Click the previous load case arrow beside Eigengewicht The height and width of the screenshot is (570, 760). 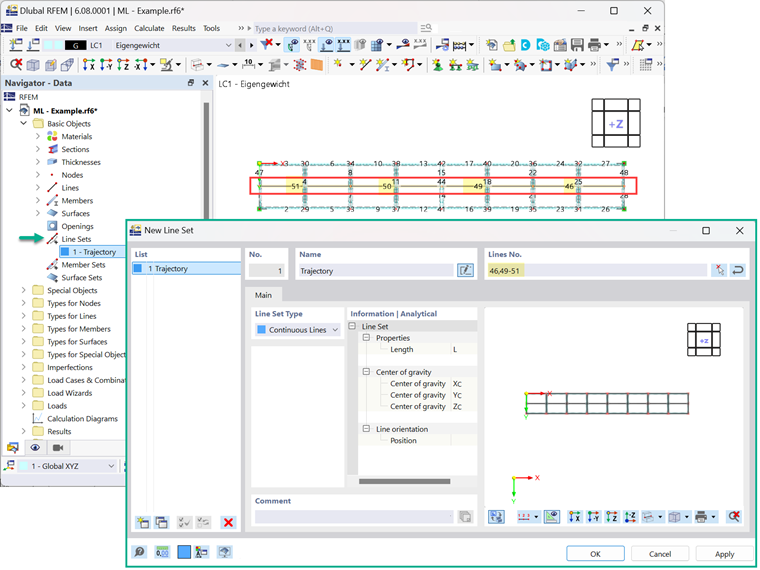240,45
